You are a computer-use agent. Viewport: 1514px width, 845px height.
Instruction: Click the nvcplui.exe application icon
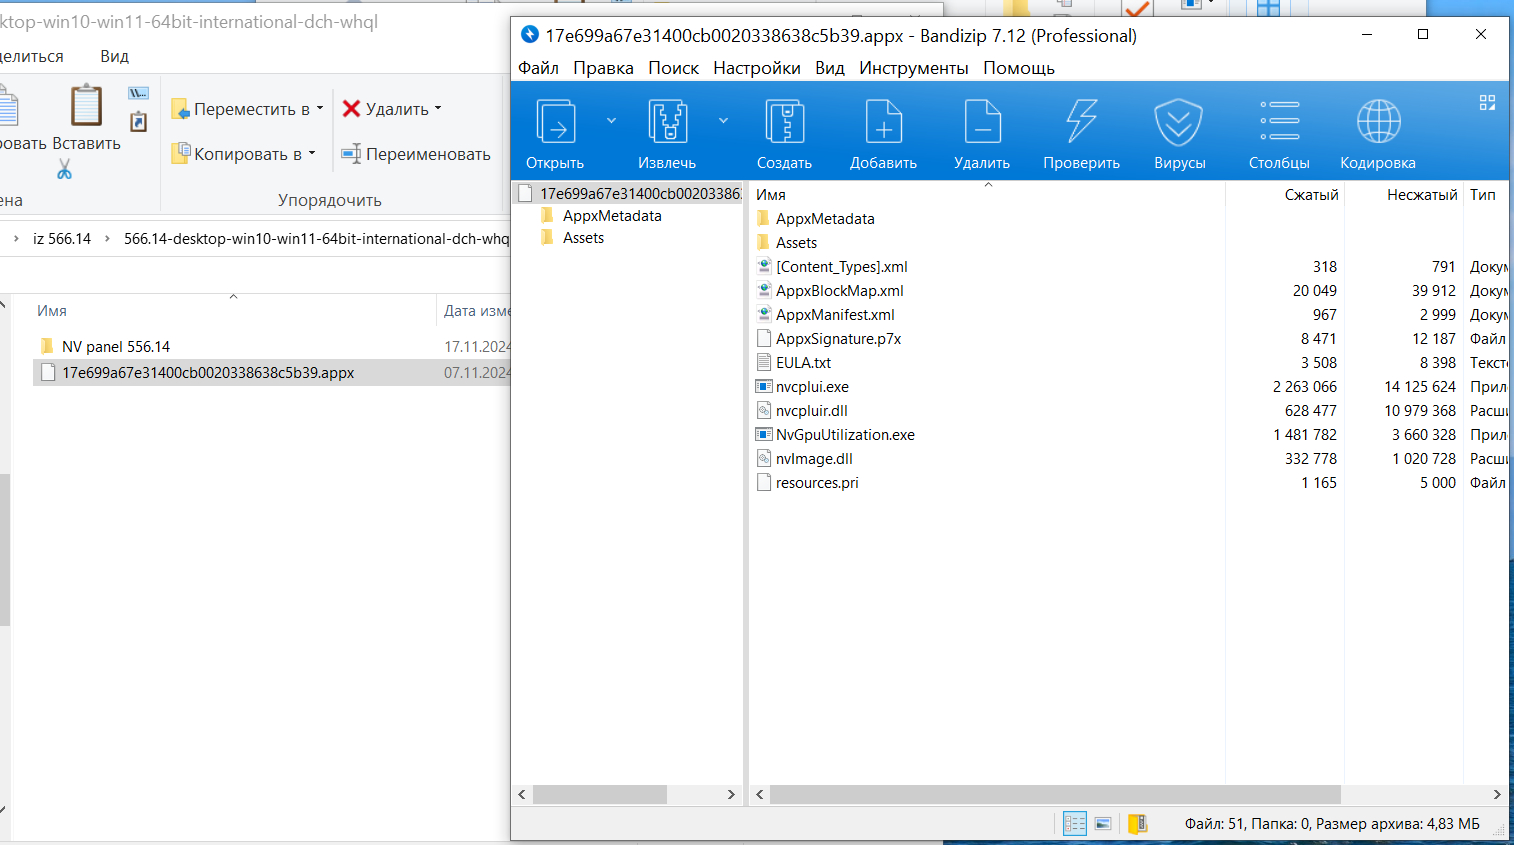click(764, 387)
